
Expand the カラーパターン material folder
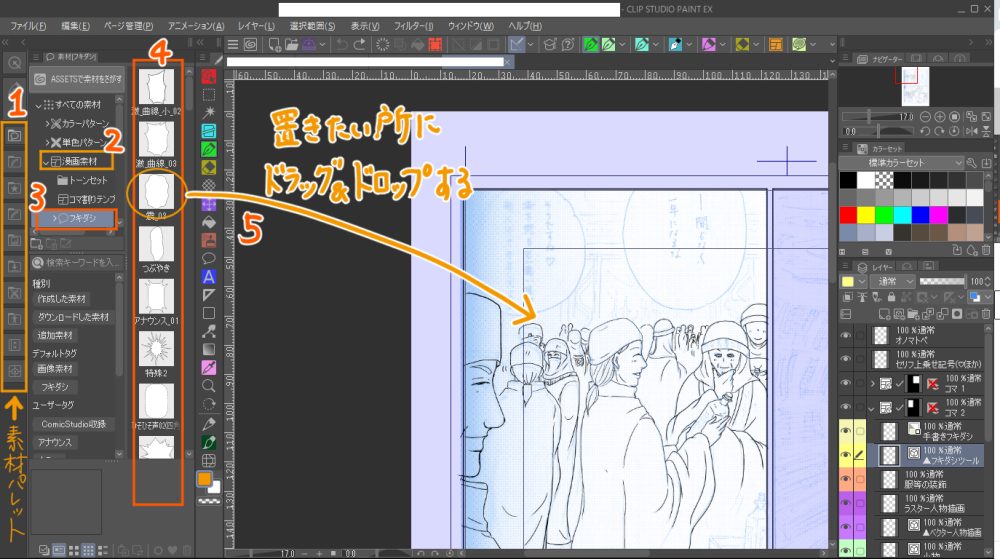point(48,123)
